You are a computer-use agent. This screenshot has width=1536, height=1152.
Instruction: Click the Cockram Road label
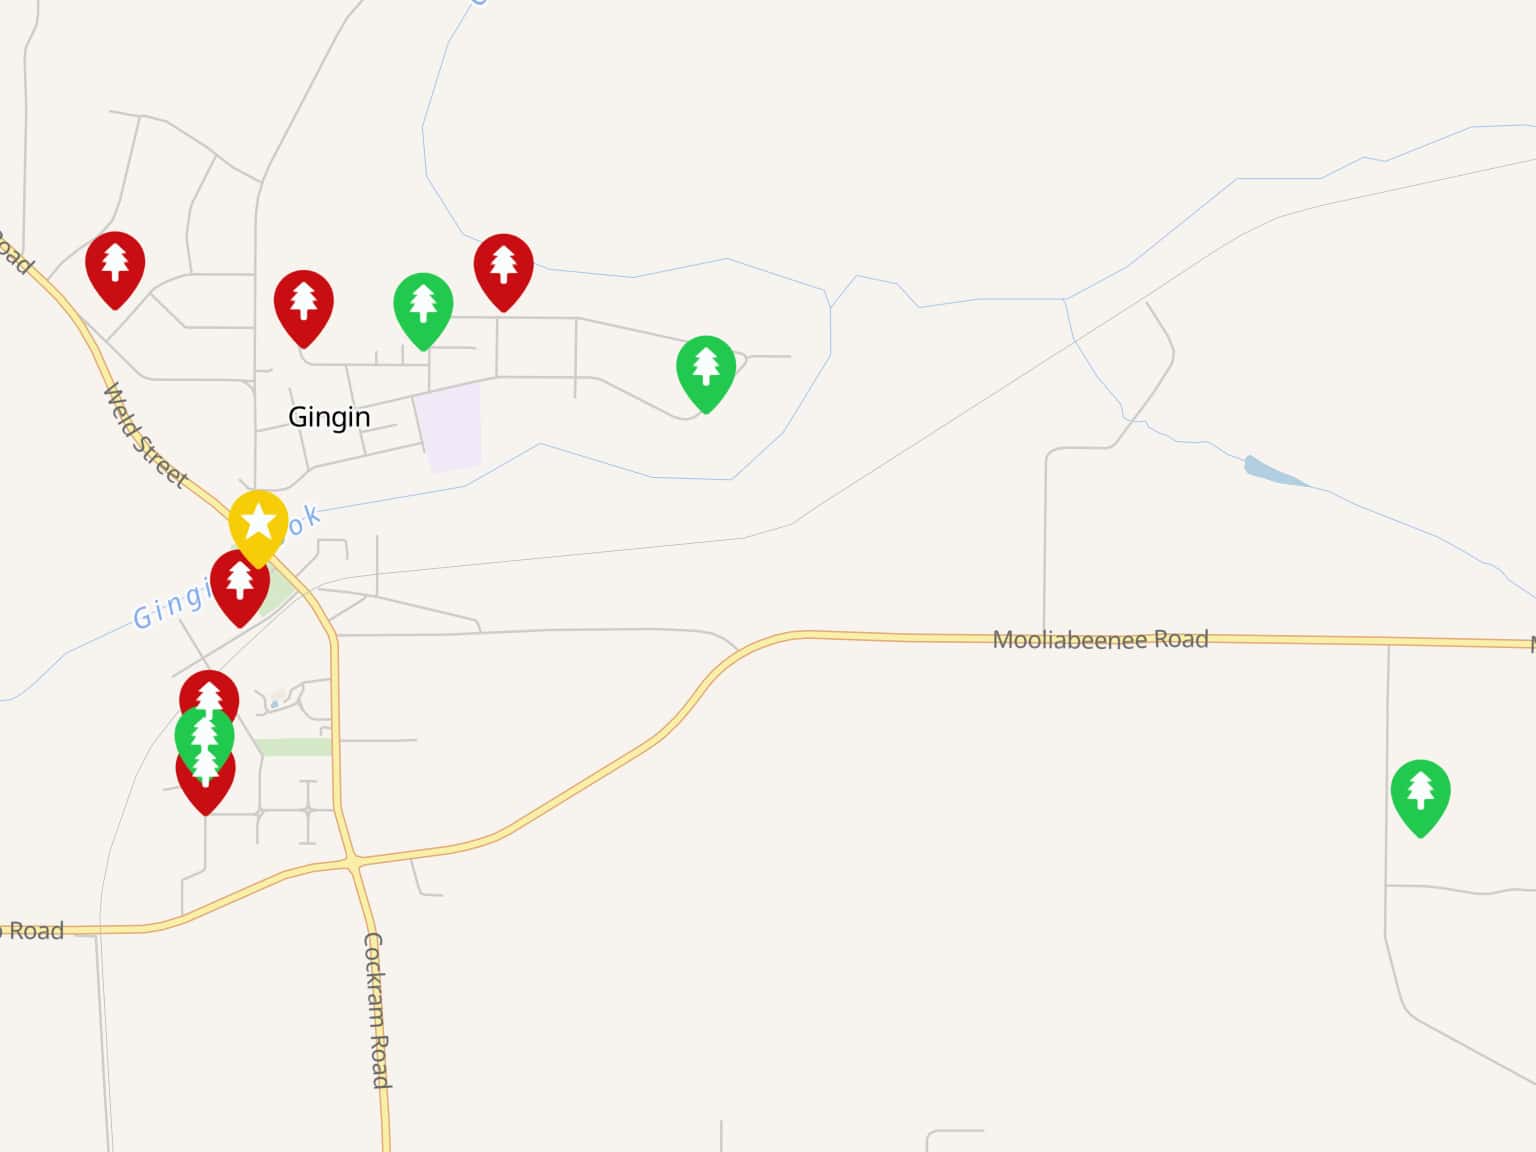pyautogui.click(x=377, y=1010)
